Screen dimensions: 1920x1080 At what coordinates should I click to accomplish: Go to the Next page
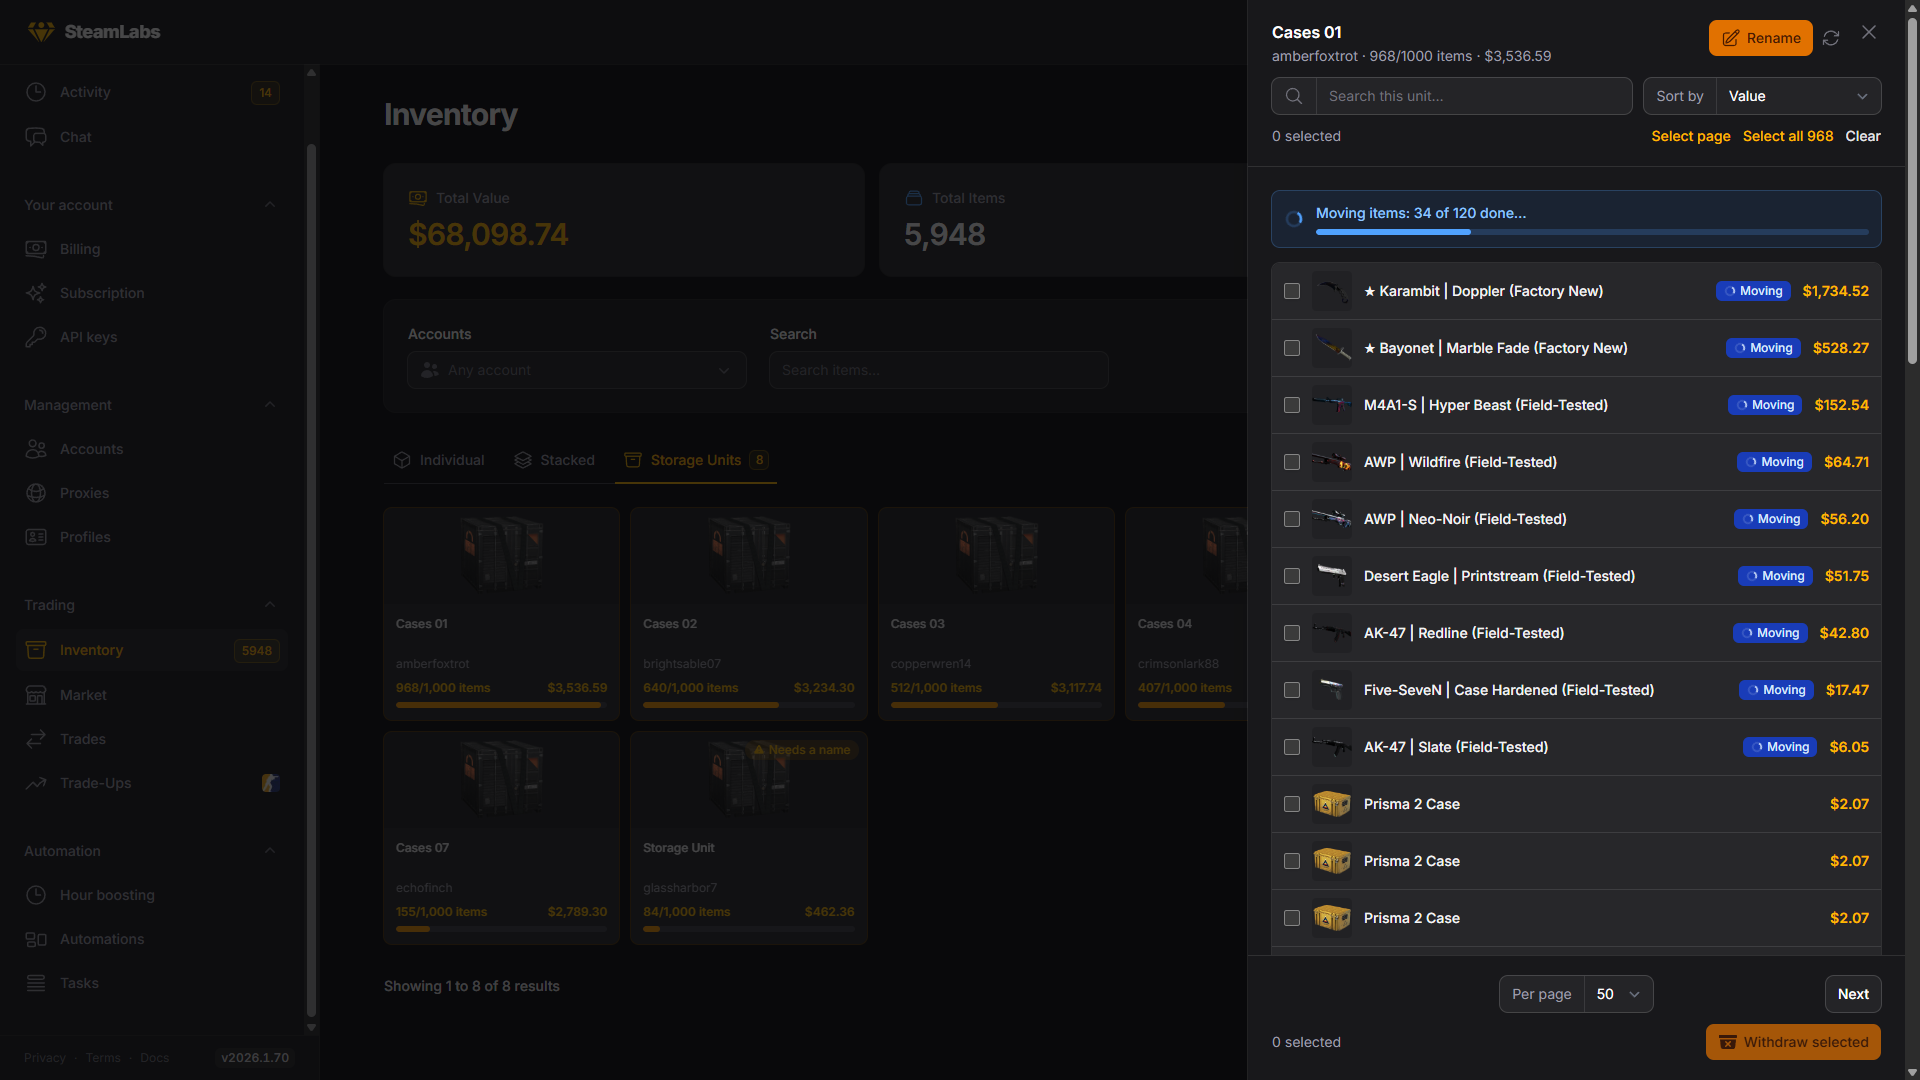(1853, 994)
